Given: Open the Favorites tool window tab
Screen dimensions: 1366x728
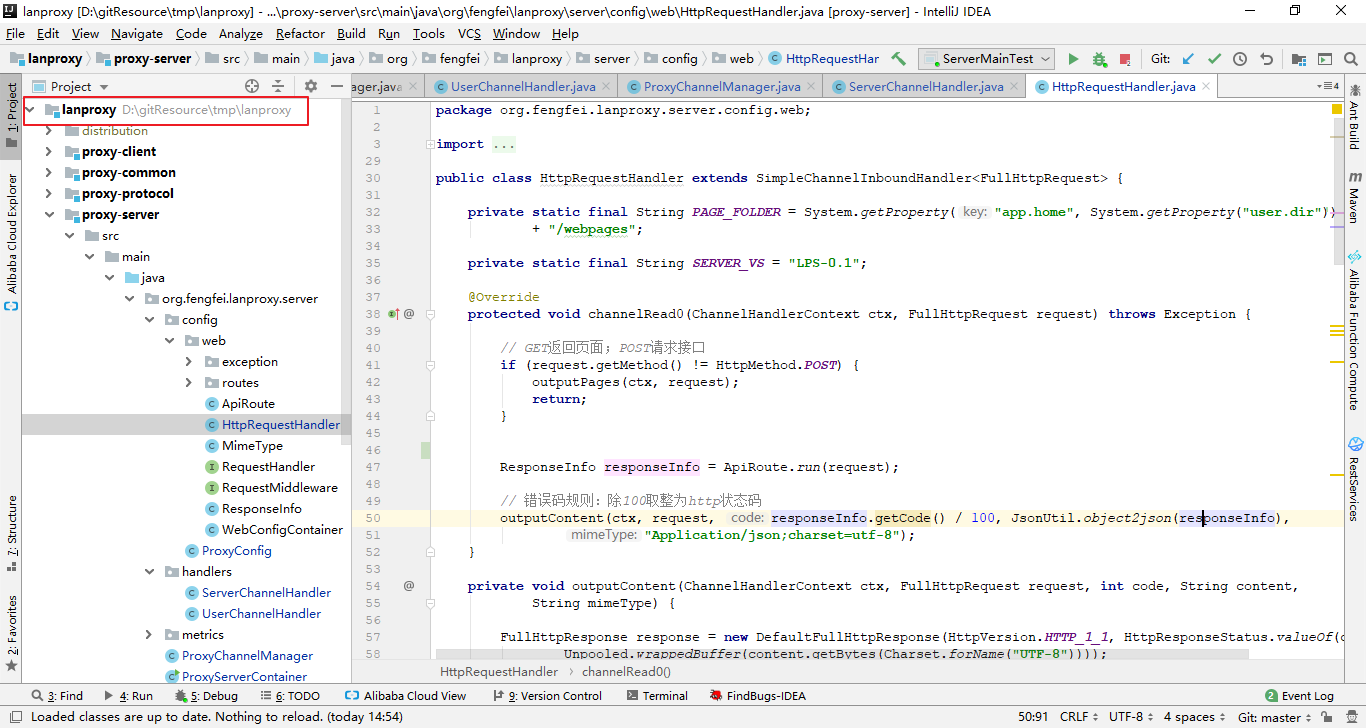Looking at the screenshot, I should pos(11,632).
